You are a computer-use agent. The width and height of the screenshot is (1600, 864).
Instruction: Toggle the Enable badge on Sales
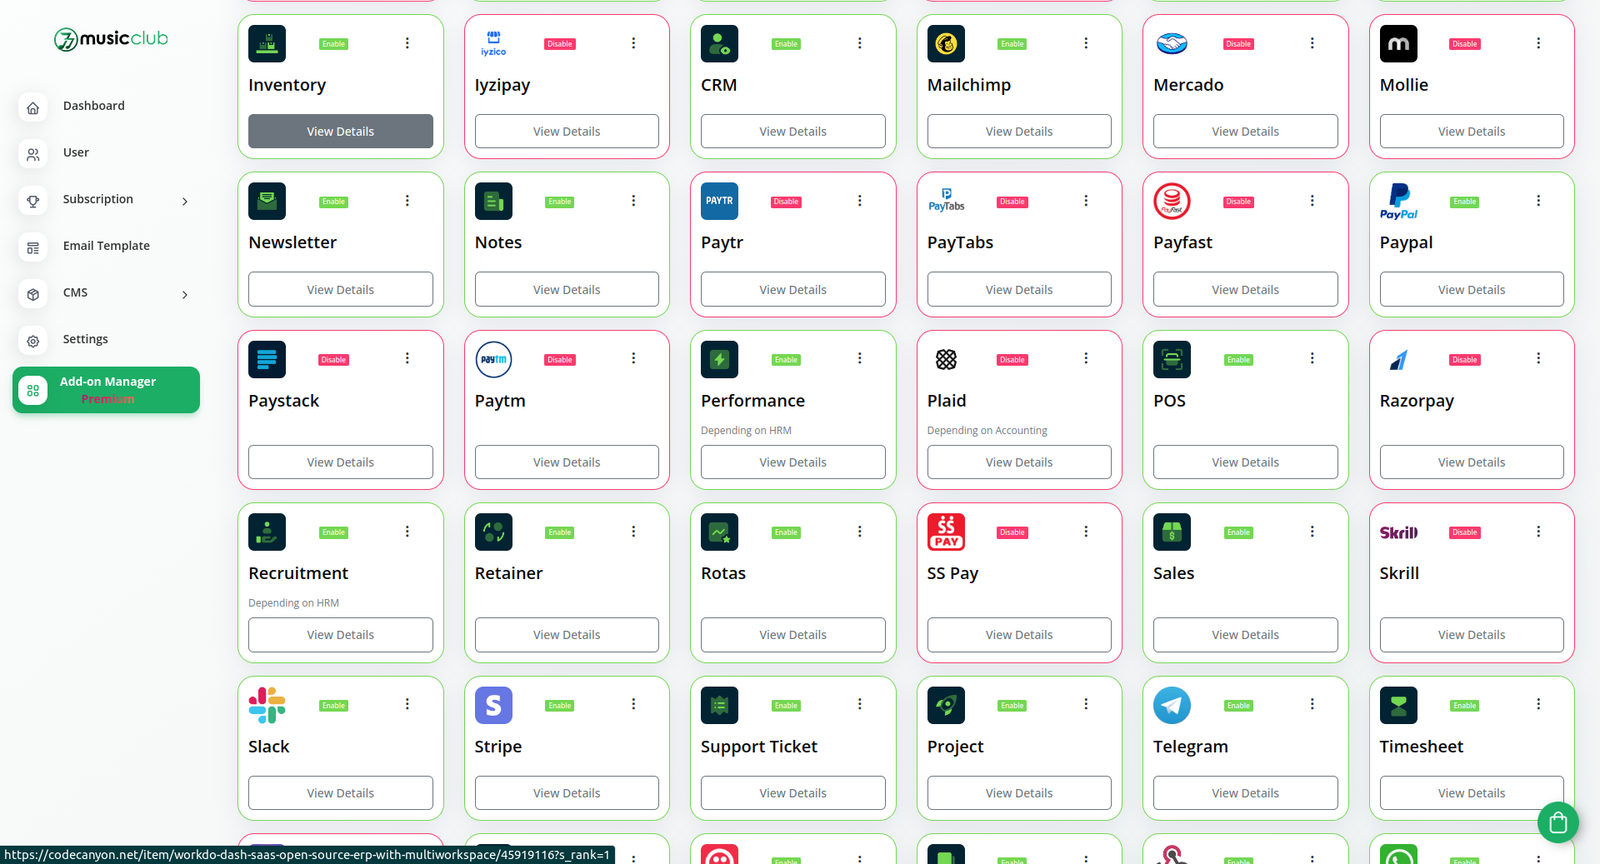(x=1238, y=533)
